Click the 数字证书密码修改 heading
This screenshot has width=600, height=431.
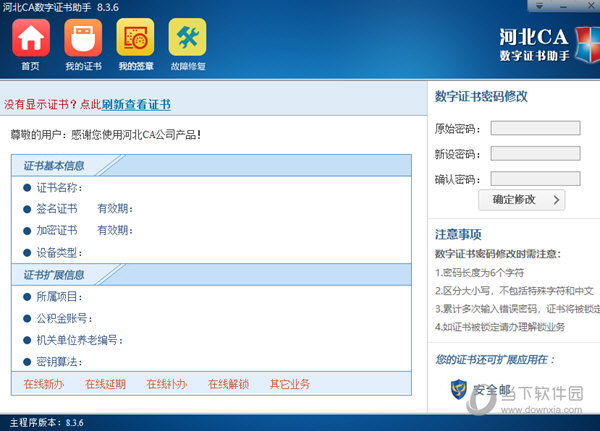tap(481, 96)
